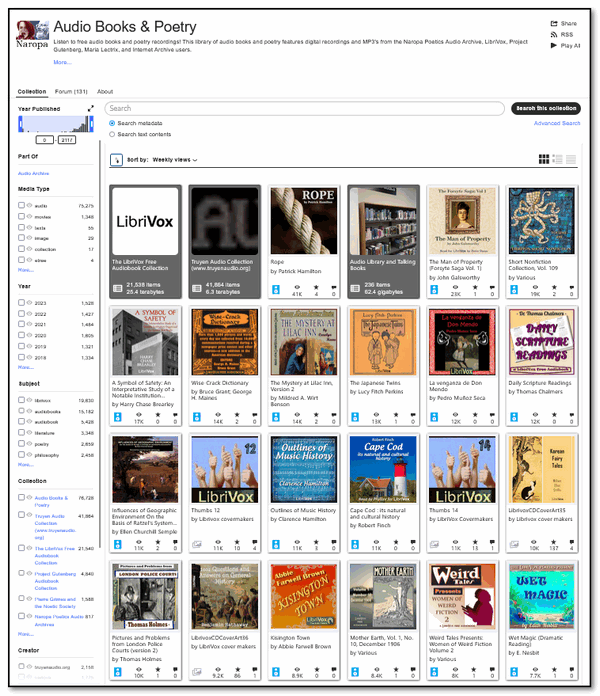
Task: Toggle sort direction icon beside Sort by
Action: 116,160
